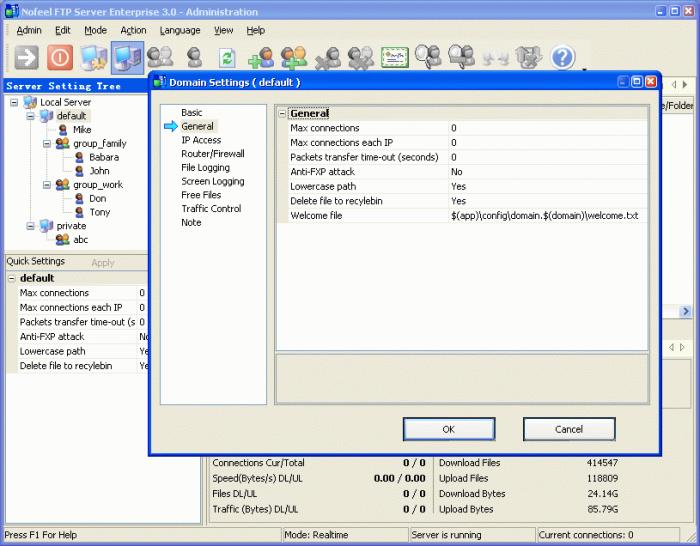Click the grey arrow start server icon
Viewport: 700px width, 546px height.
point(26,58)
